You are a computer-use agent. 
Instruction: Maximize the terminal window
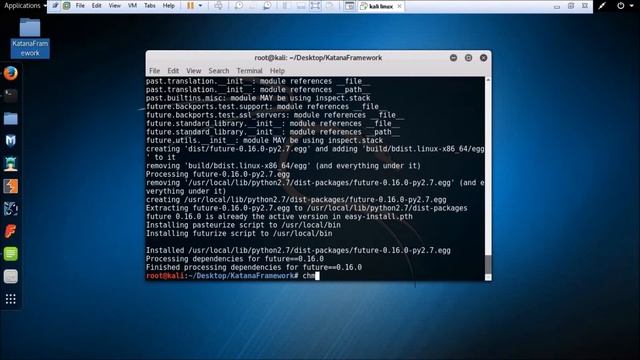[469, 58]
